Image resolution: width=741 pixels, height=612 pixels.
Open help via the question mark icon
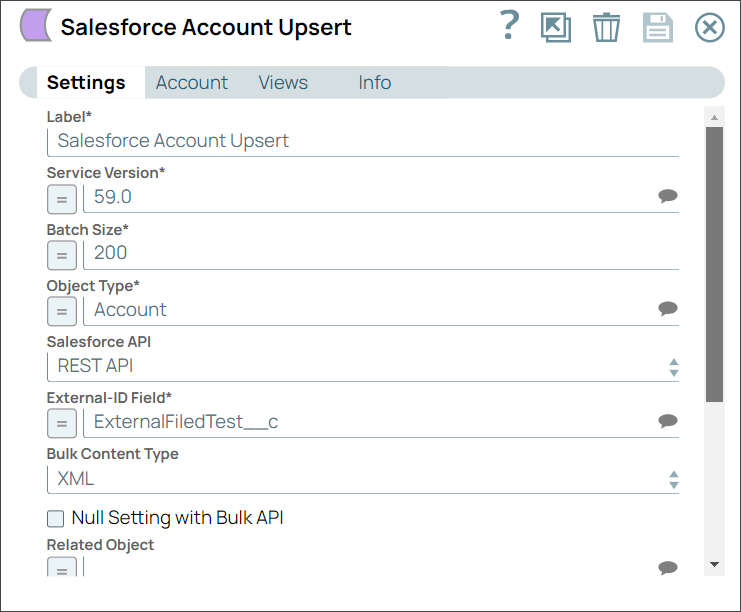pos(509,26)
